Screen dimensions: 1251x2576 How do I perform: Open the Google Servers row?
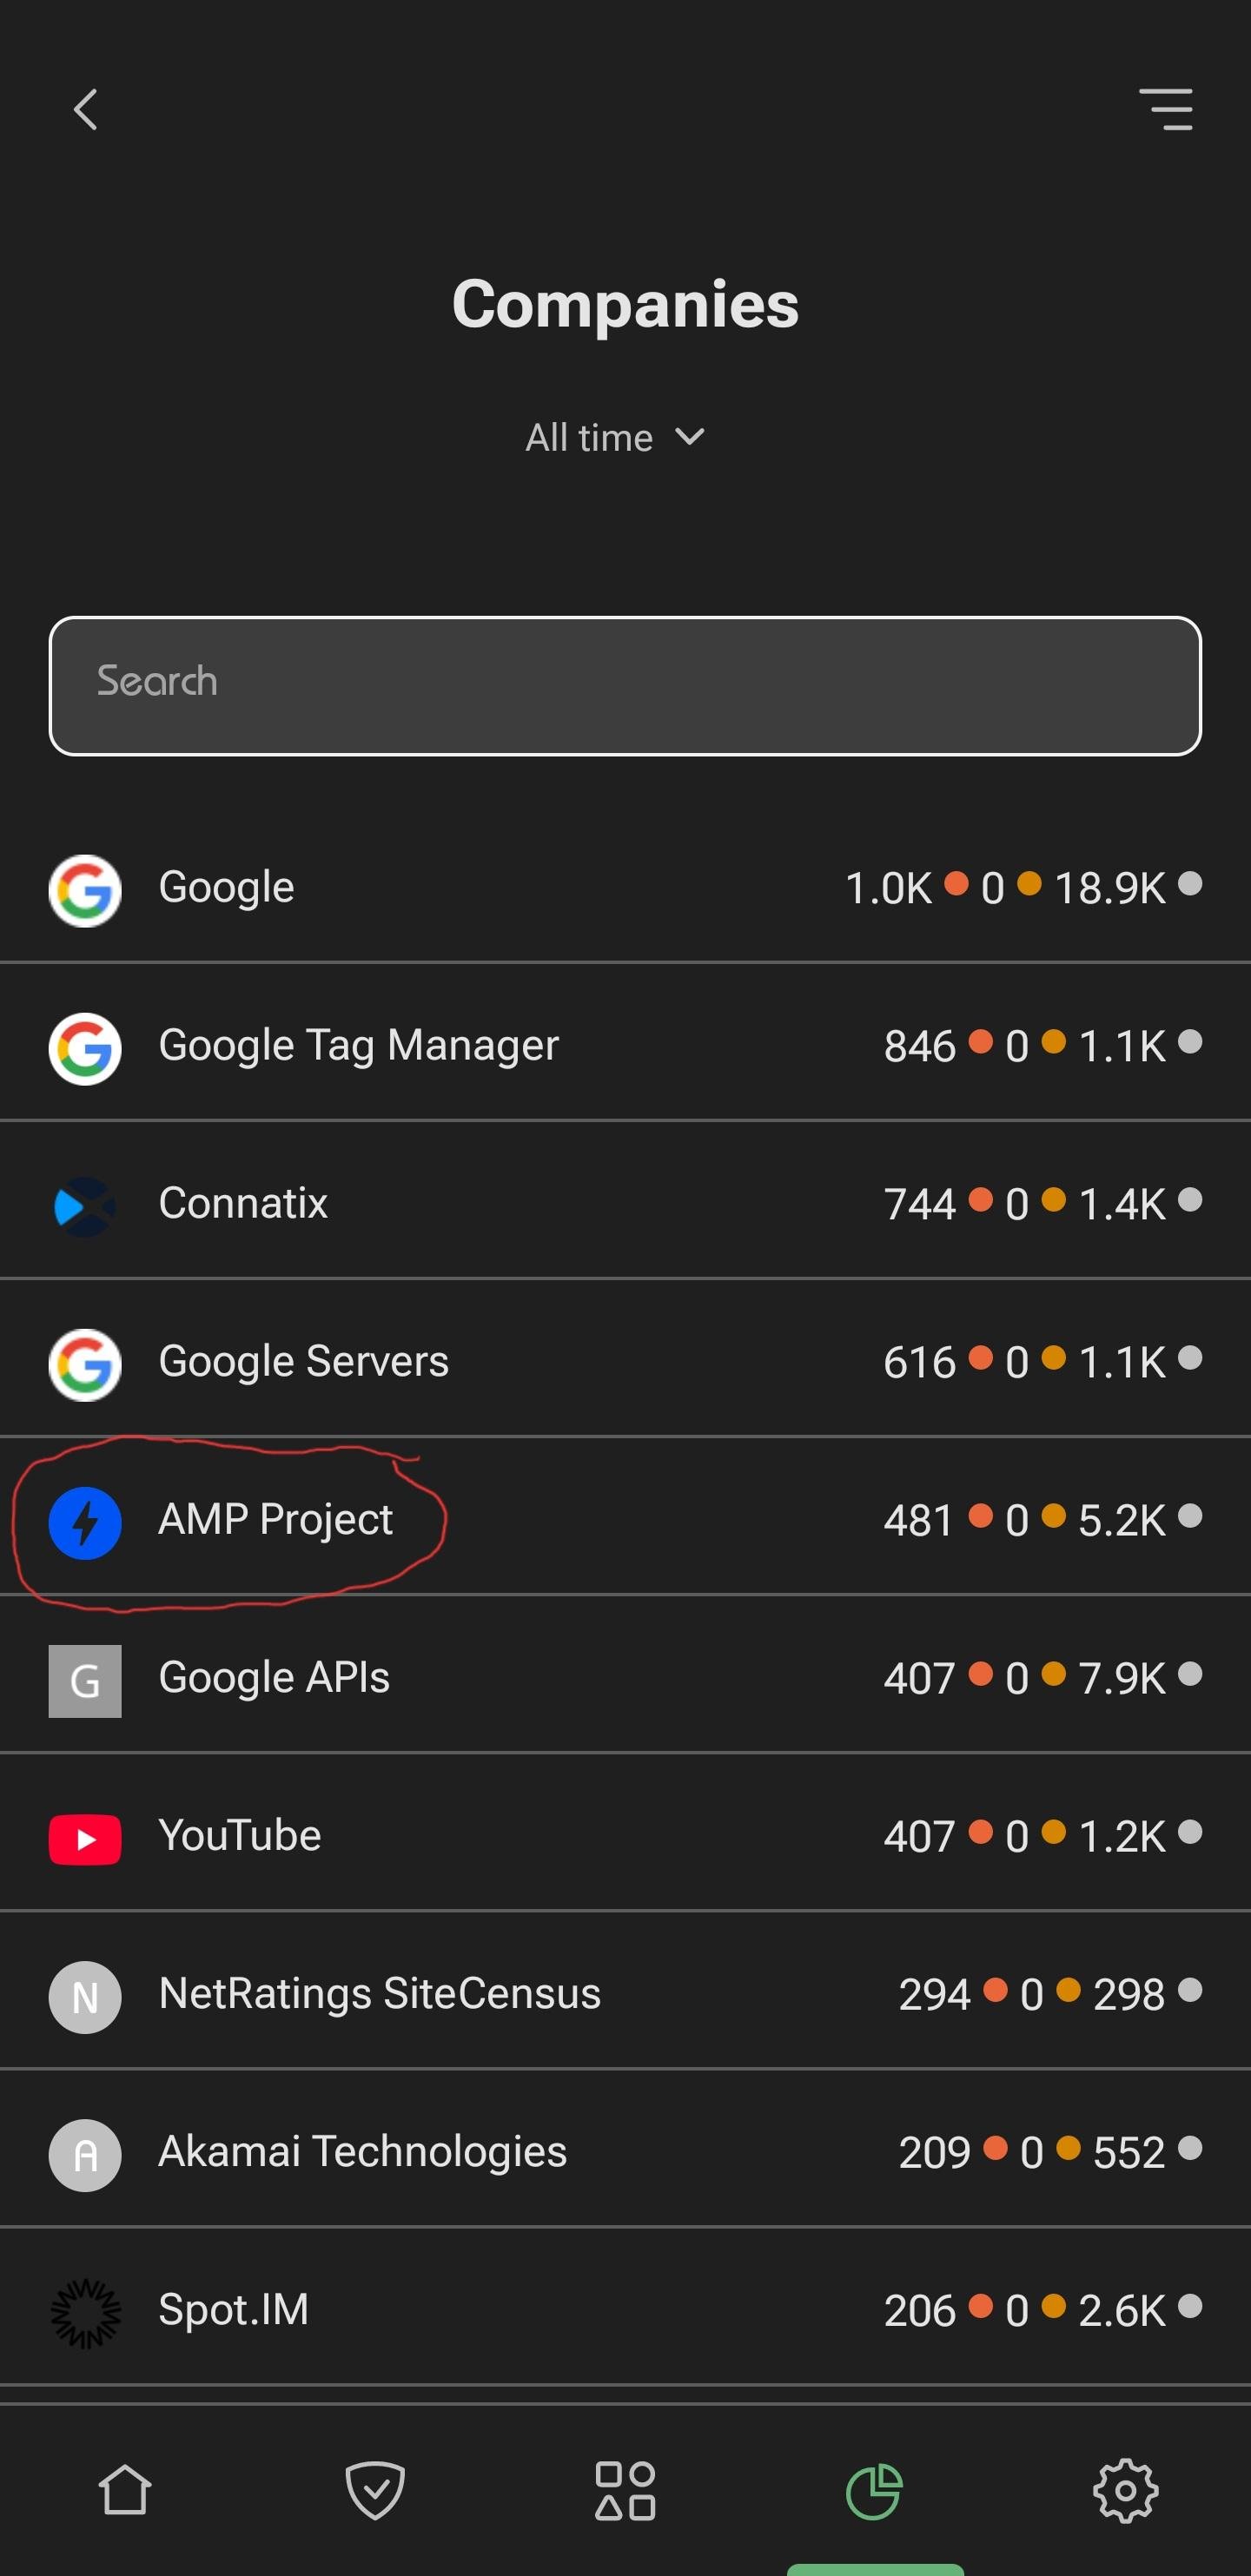[x=625, y=1362]
